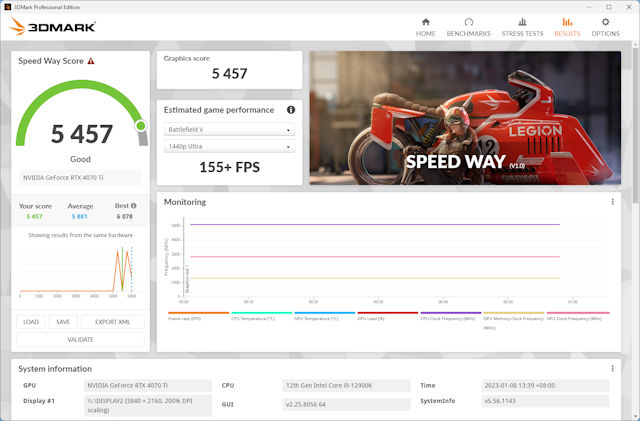The height and width of the screenshot is (421, 640).
Task: Open the System information options menu
Action: coord(612,368)
